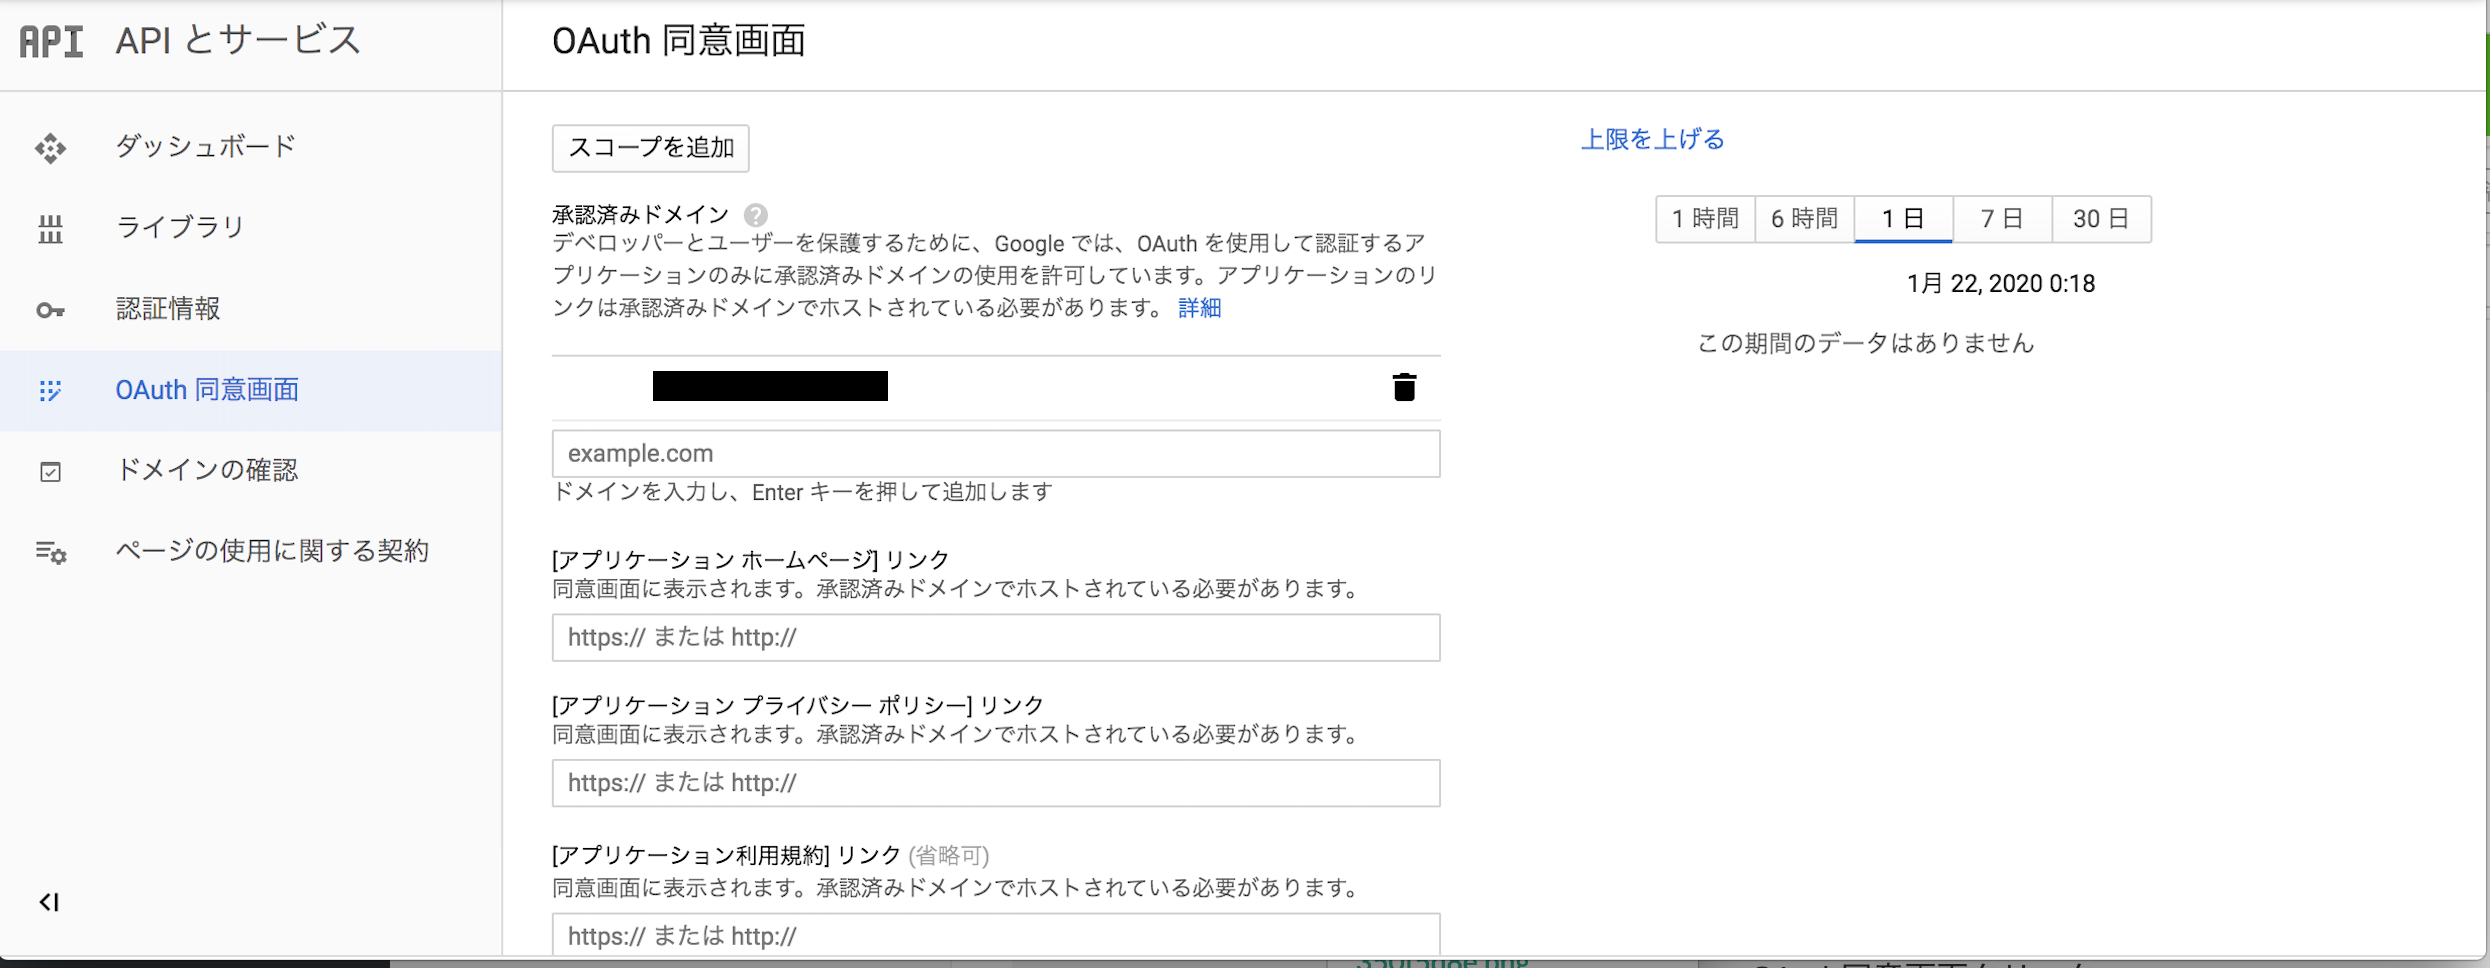Screen dimensions: 2490x968
Task: Click the privacy policy URL input field
Action: [995, 784]
